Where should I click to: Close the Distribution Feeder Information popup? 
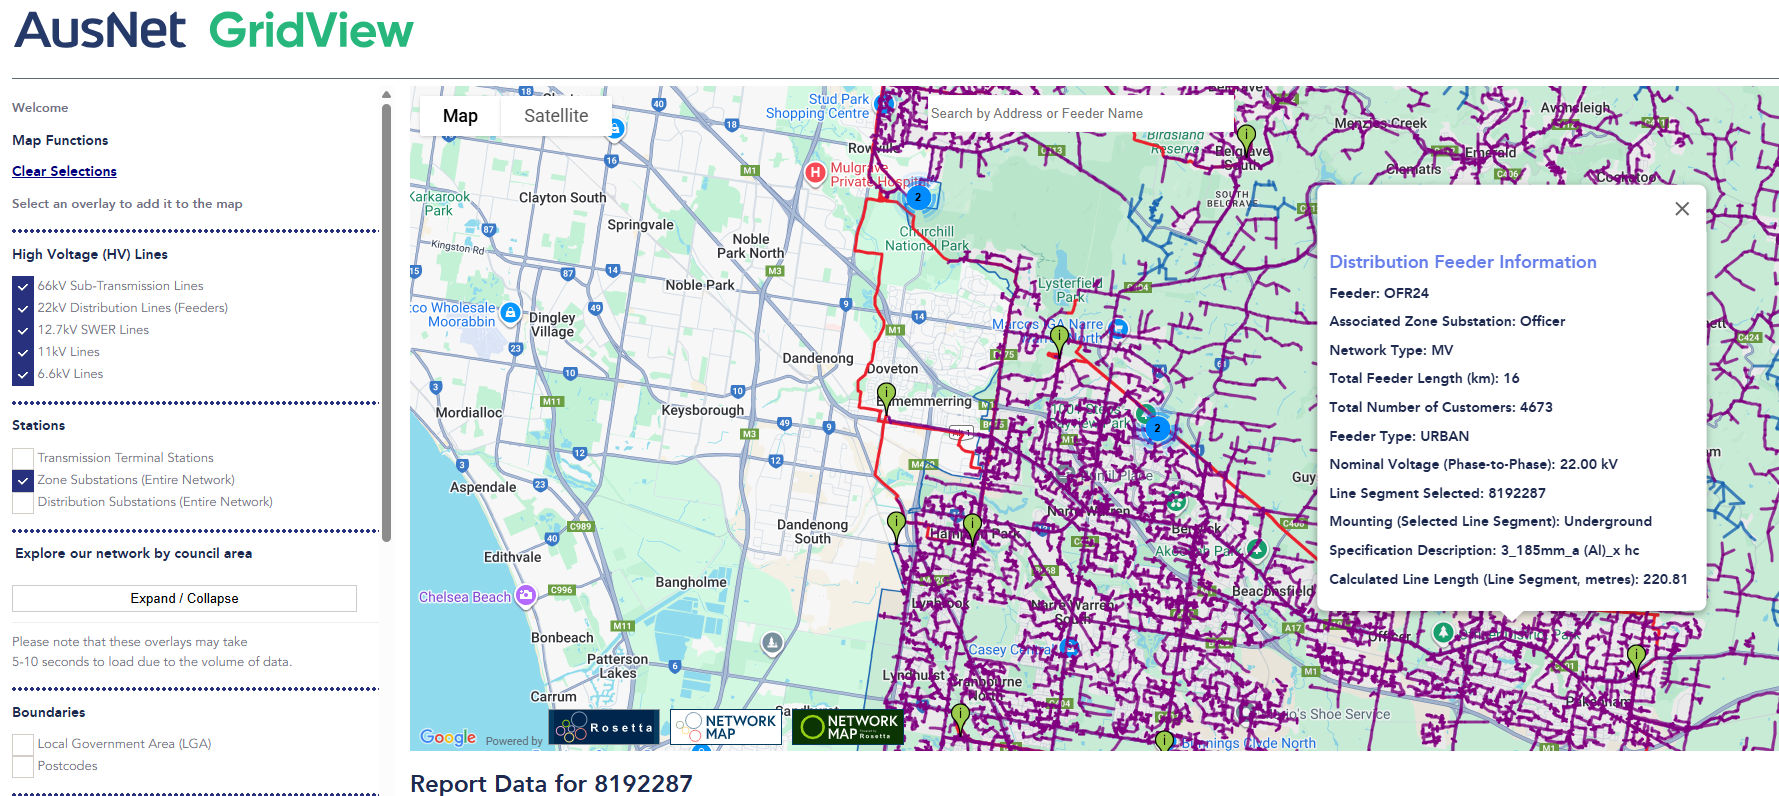tap(1682, 209)
